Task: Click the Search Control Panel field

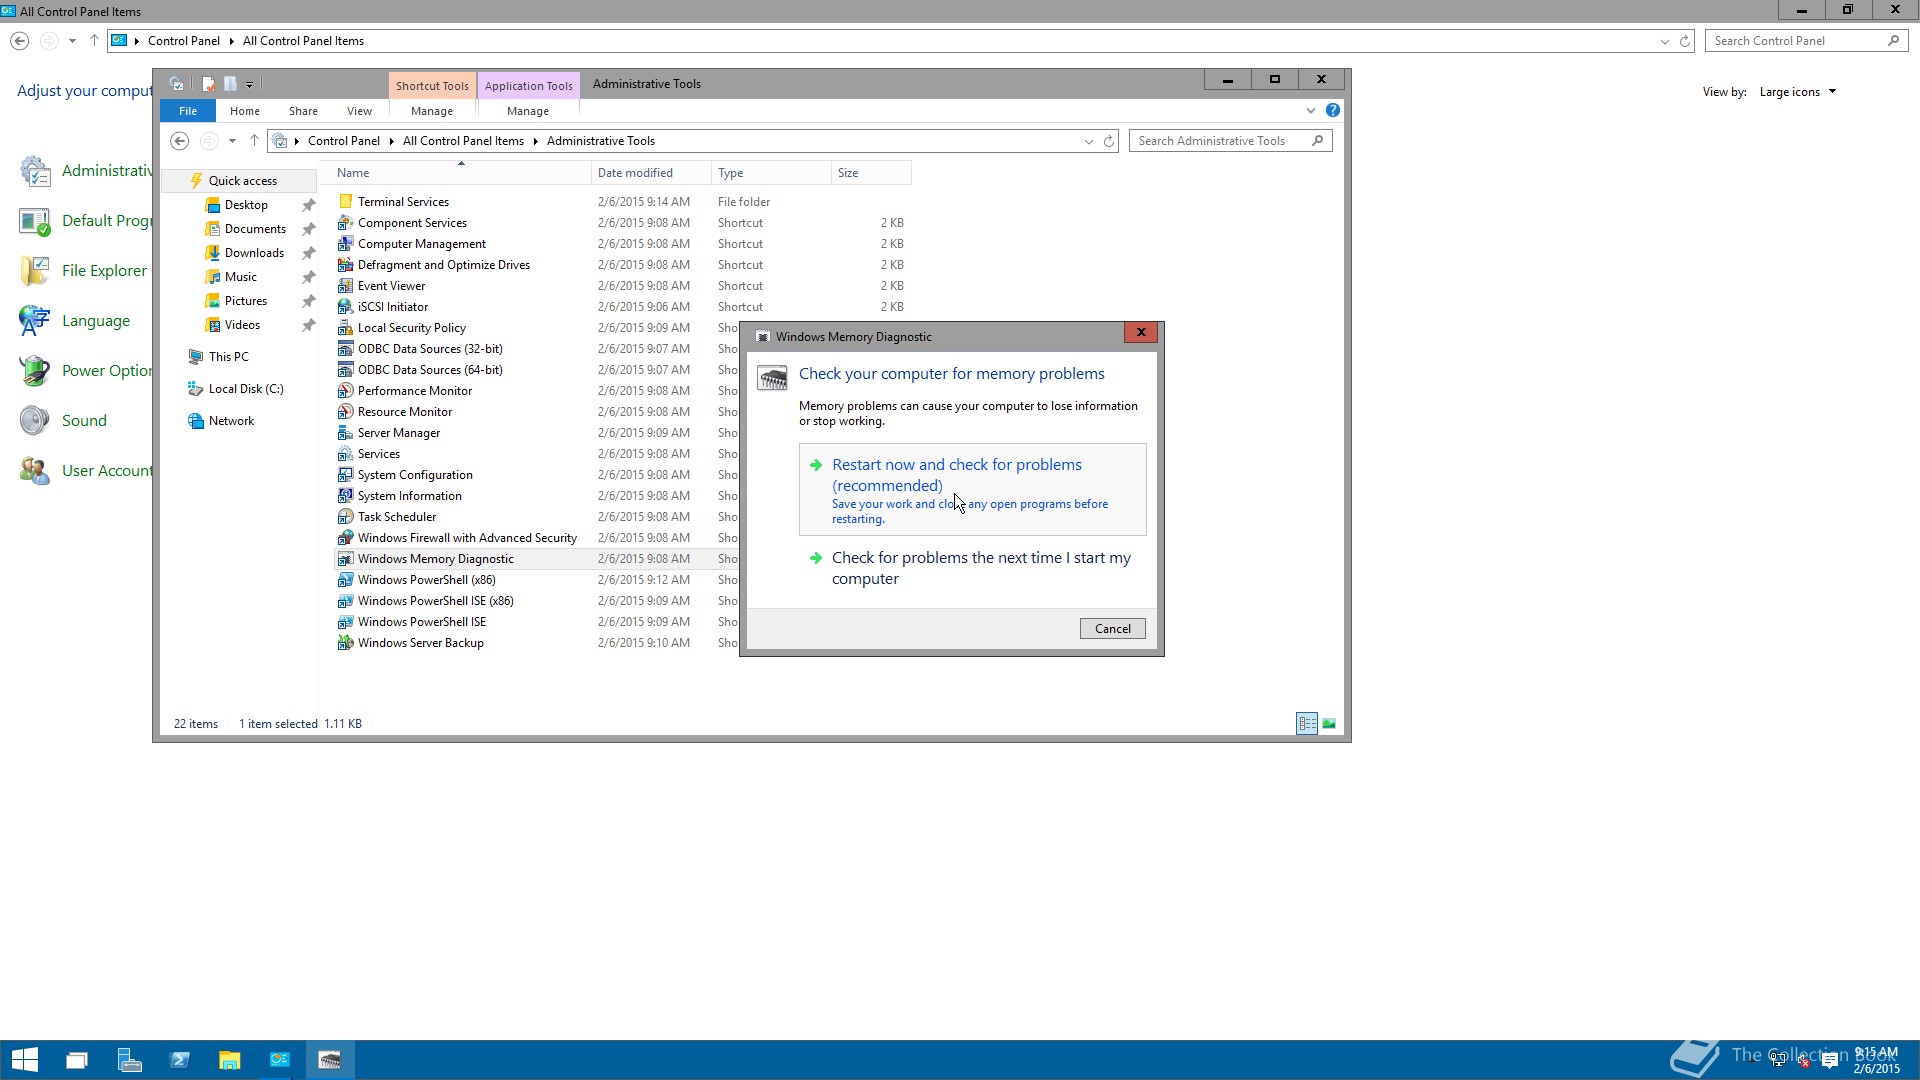Action: [x=1806, y=41]
